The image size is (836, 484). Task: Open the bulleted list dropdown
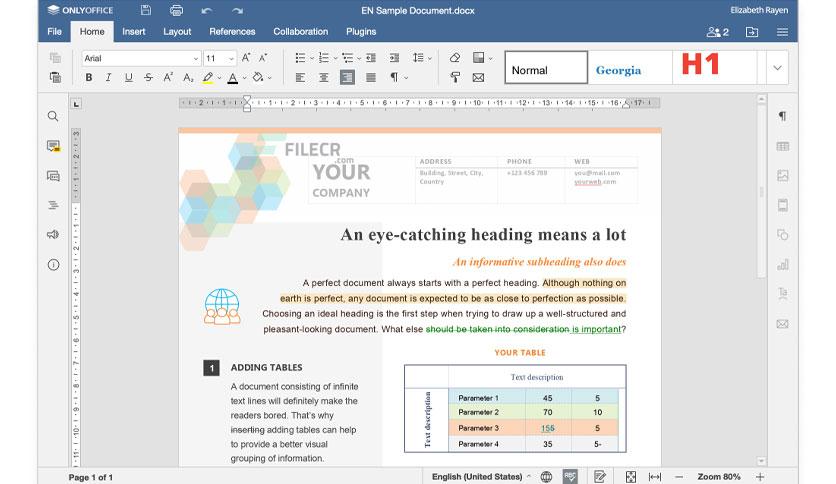311,58
